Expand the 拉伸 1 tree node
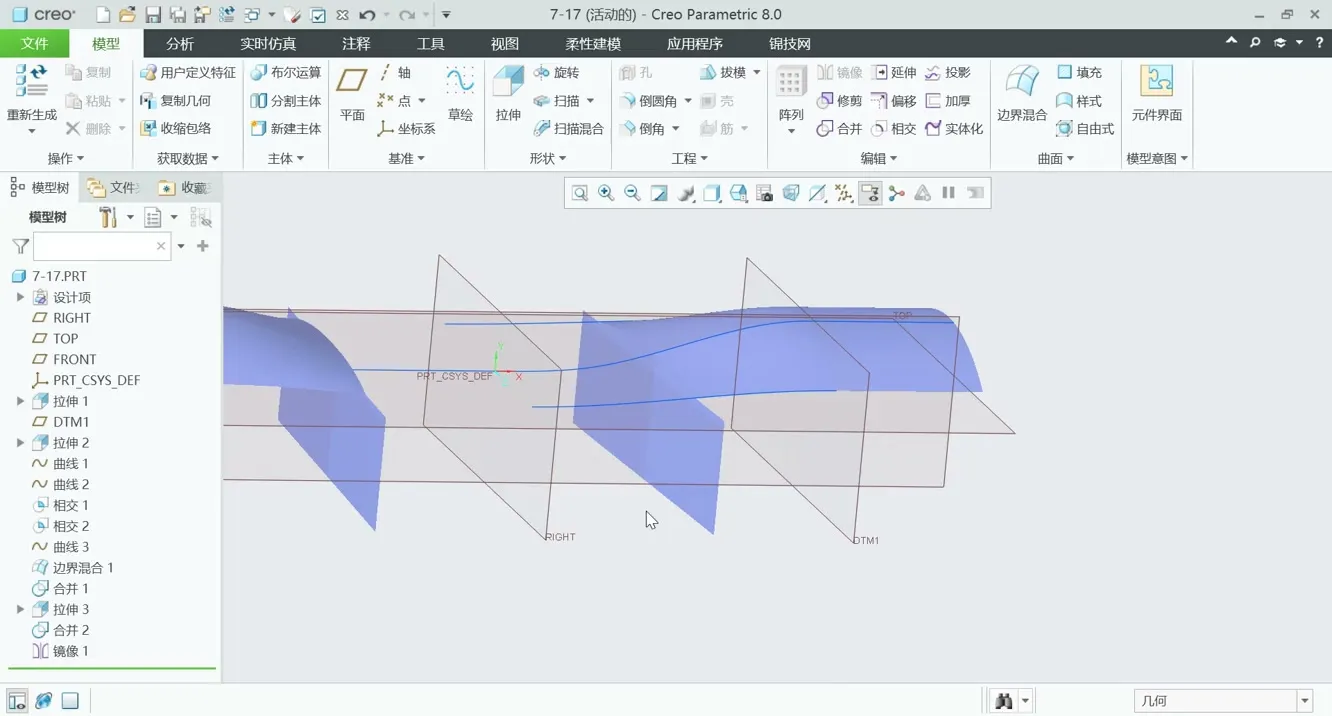This screenshot has height=716, width=1332. (20, 401)
